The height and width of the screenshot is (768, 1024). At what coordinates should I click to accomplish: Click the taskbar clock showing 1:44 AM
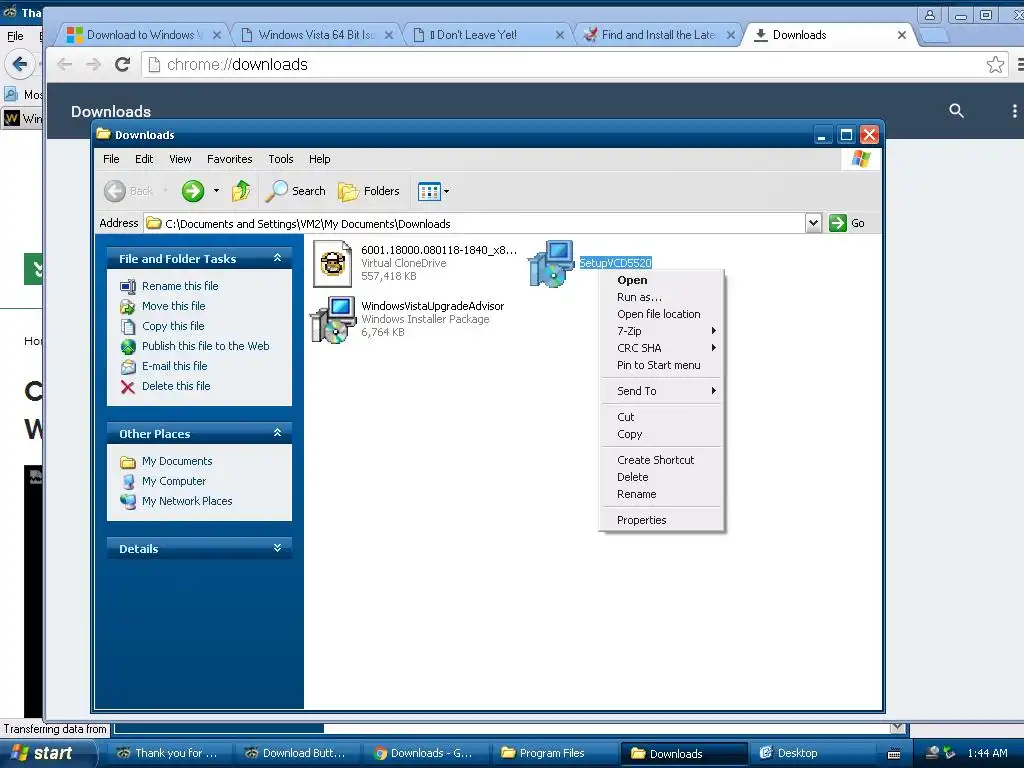pyautogui.click(x=987, y=753)
